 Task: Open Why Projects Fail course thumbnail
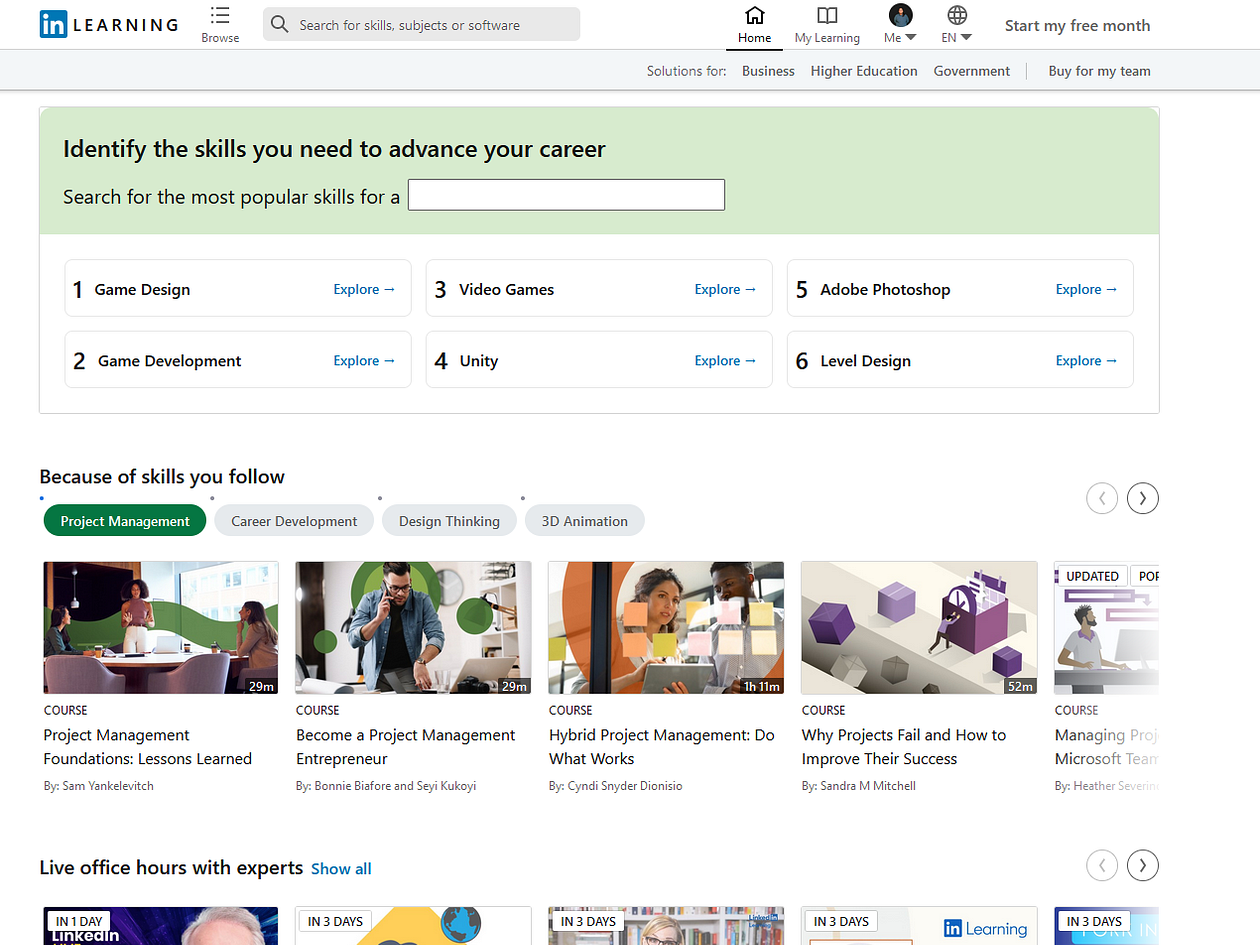point(919,628)
